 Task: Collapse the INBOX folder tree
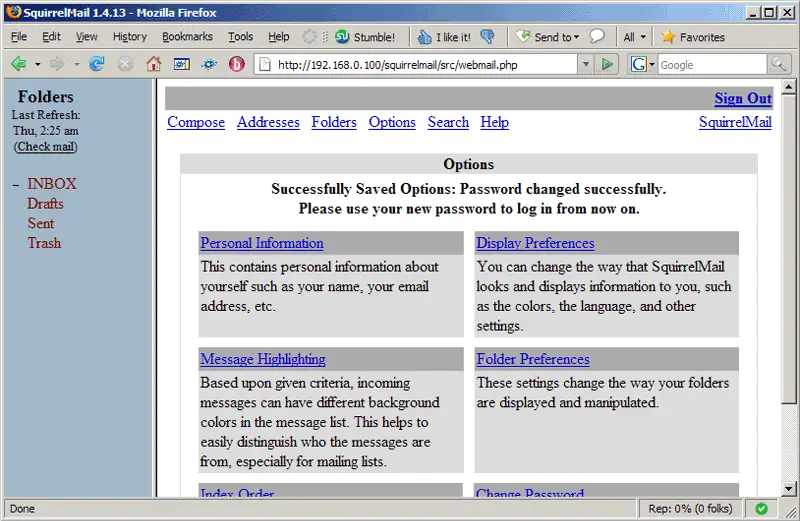click(16, 185)
